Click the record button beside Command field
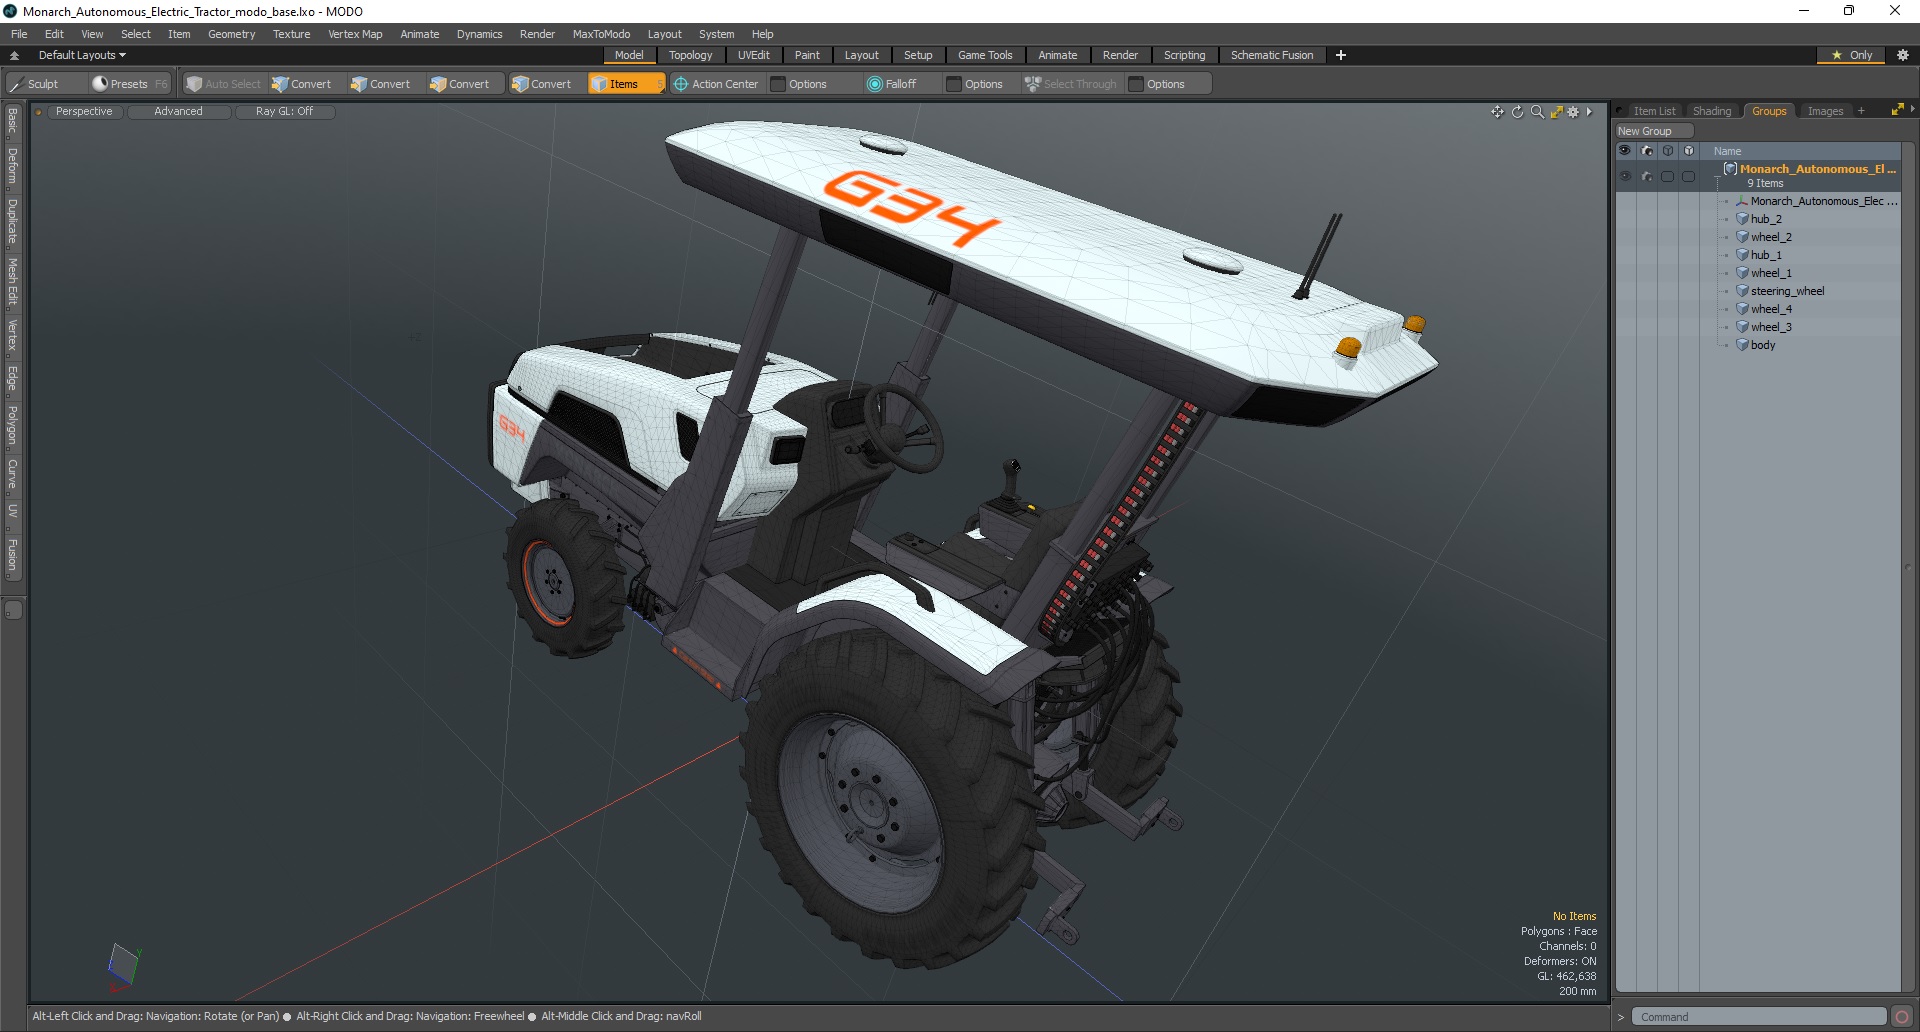The image size is (1920, 1032). tap(1902, 1017)
